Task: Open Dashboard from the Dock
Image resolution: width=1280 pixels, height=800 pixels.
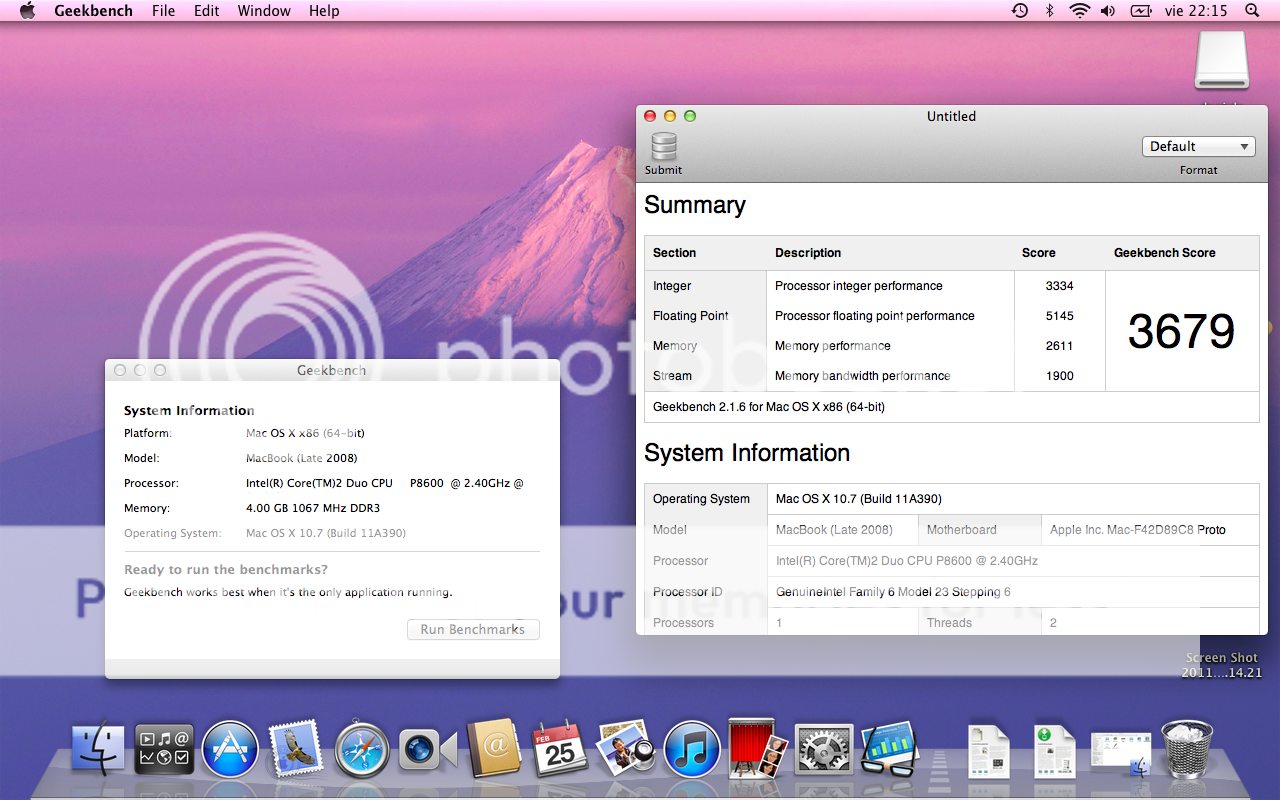Action: (x=164, y=750)
